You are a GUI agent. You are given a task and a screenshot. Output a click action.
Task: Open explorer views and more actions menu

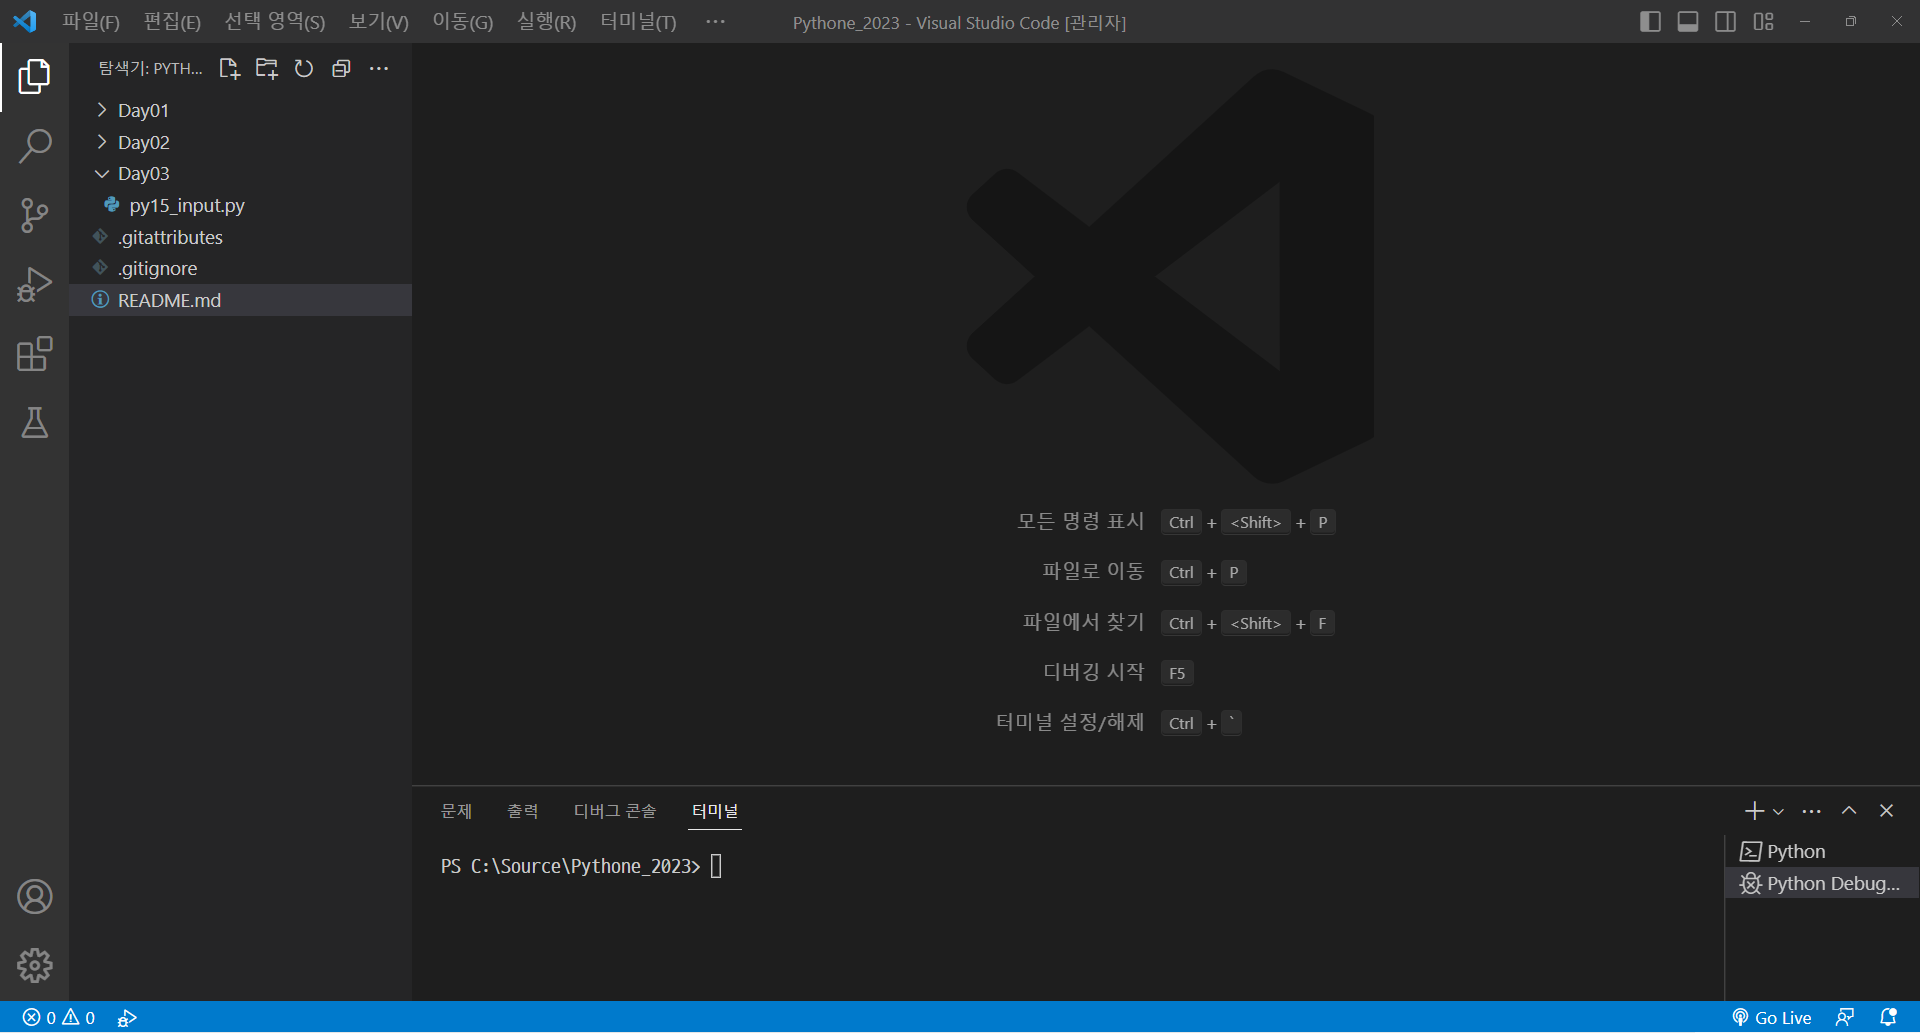point(379,68)
